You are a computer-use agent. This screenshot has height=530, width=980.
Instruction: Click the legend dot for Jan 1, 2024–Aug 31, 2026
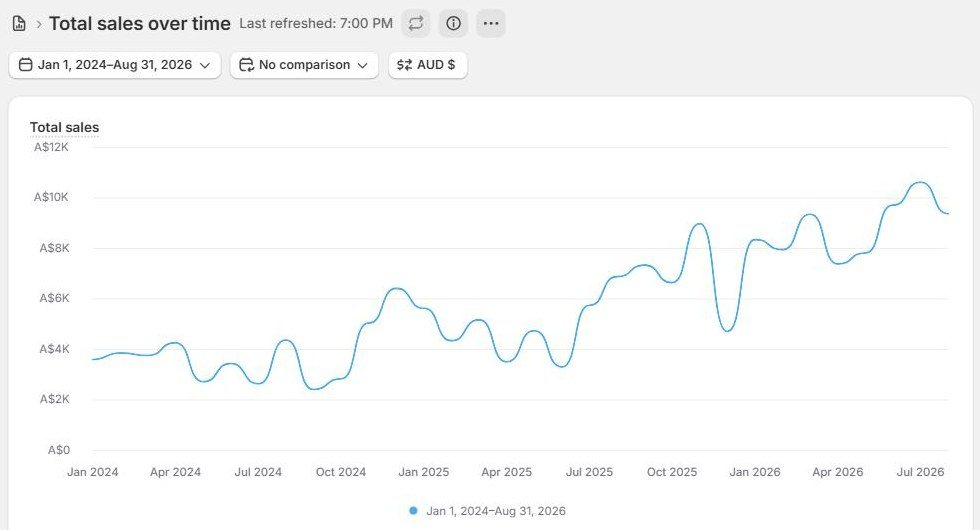pos(413,511)
